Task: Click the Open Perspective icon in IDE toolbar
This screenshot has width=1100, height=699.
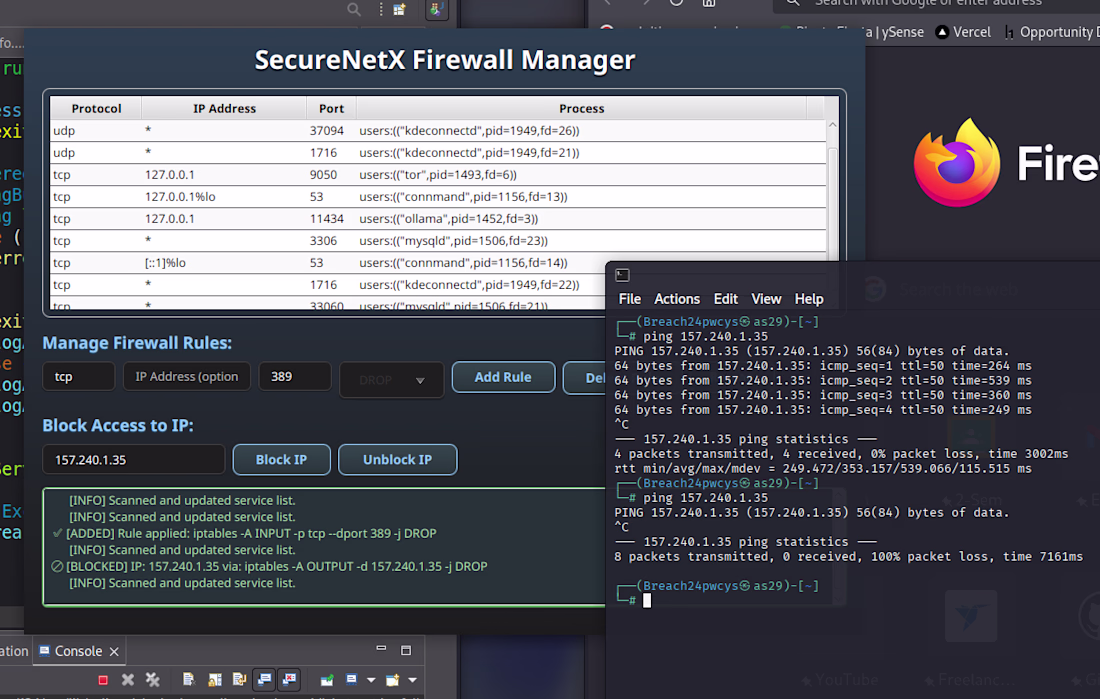Action: 399,9
